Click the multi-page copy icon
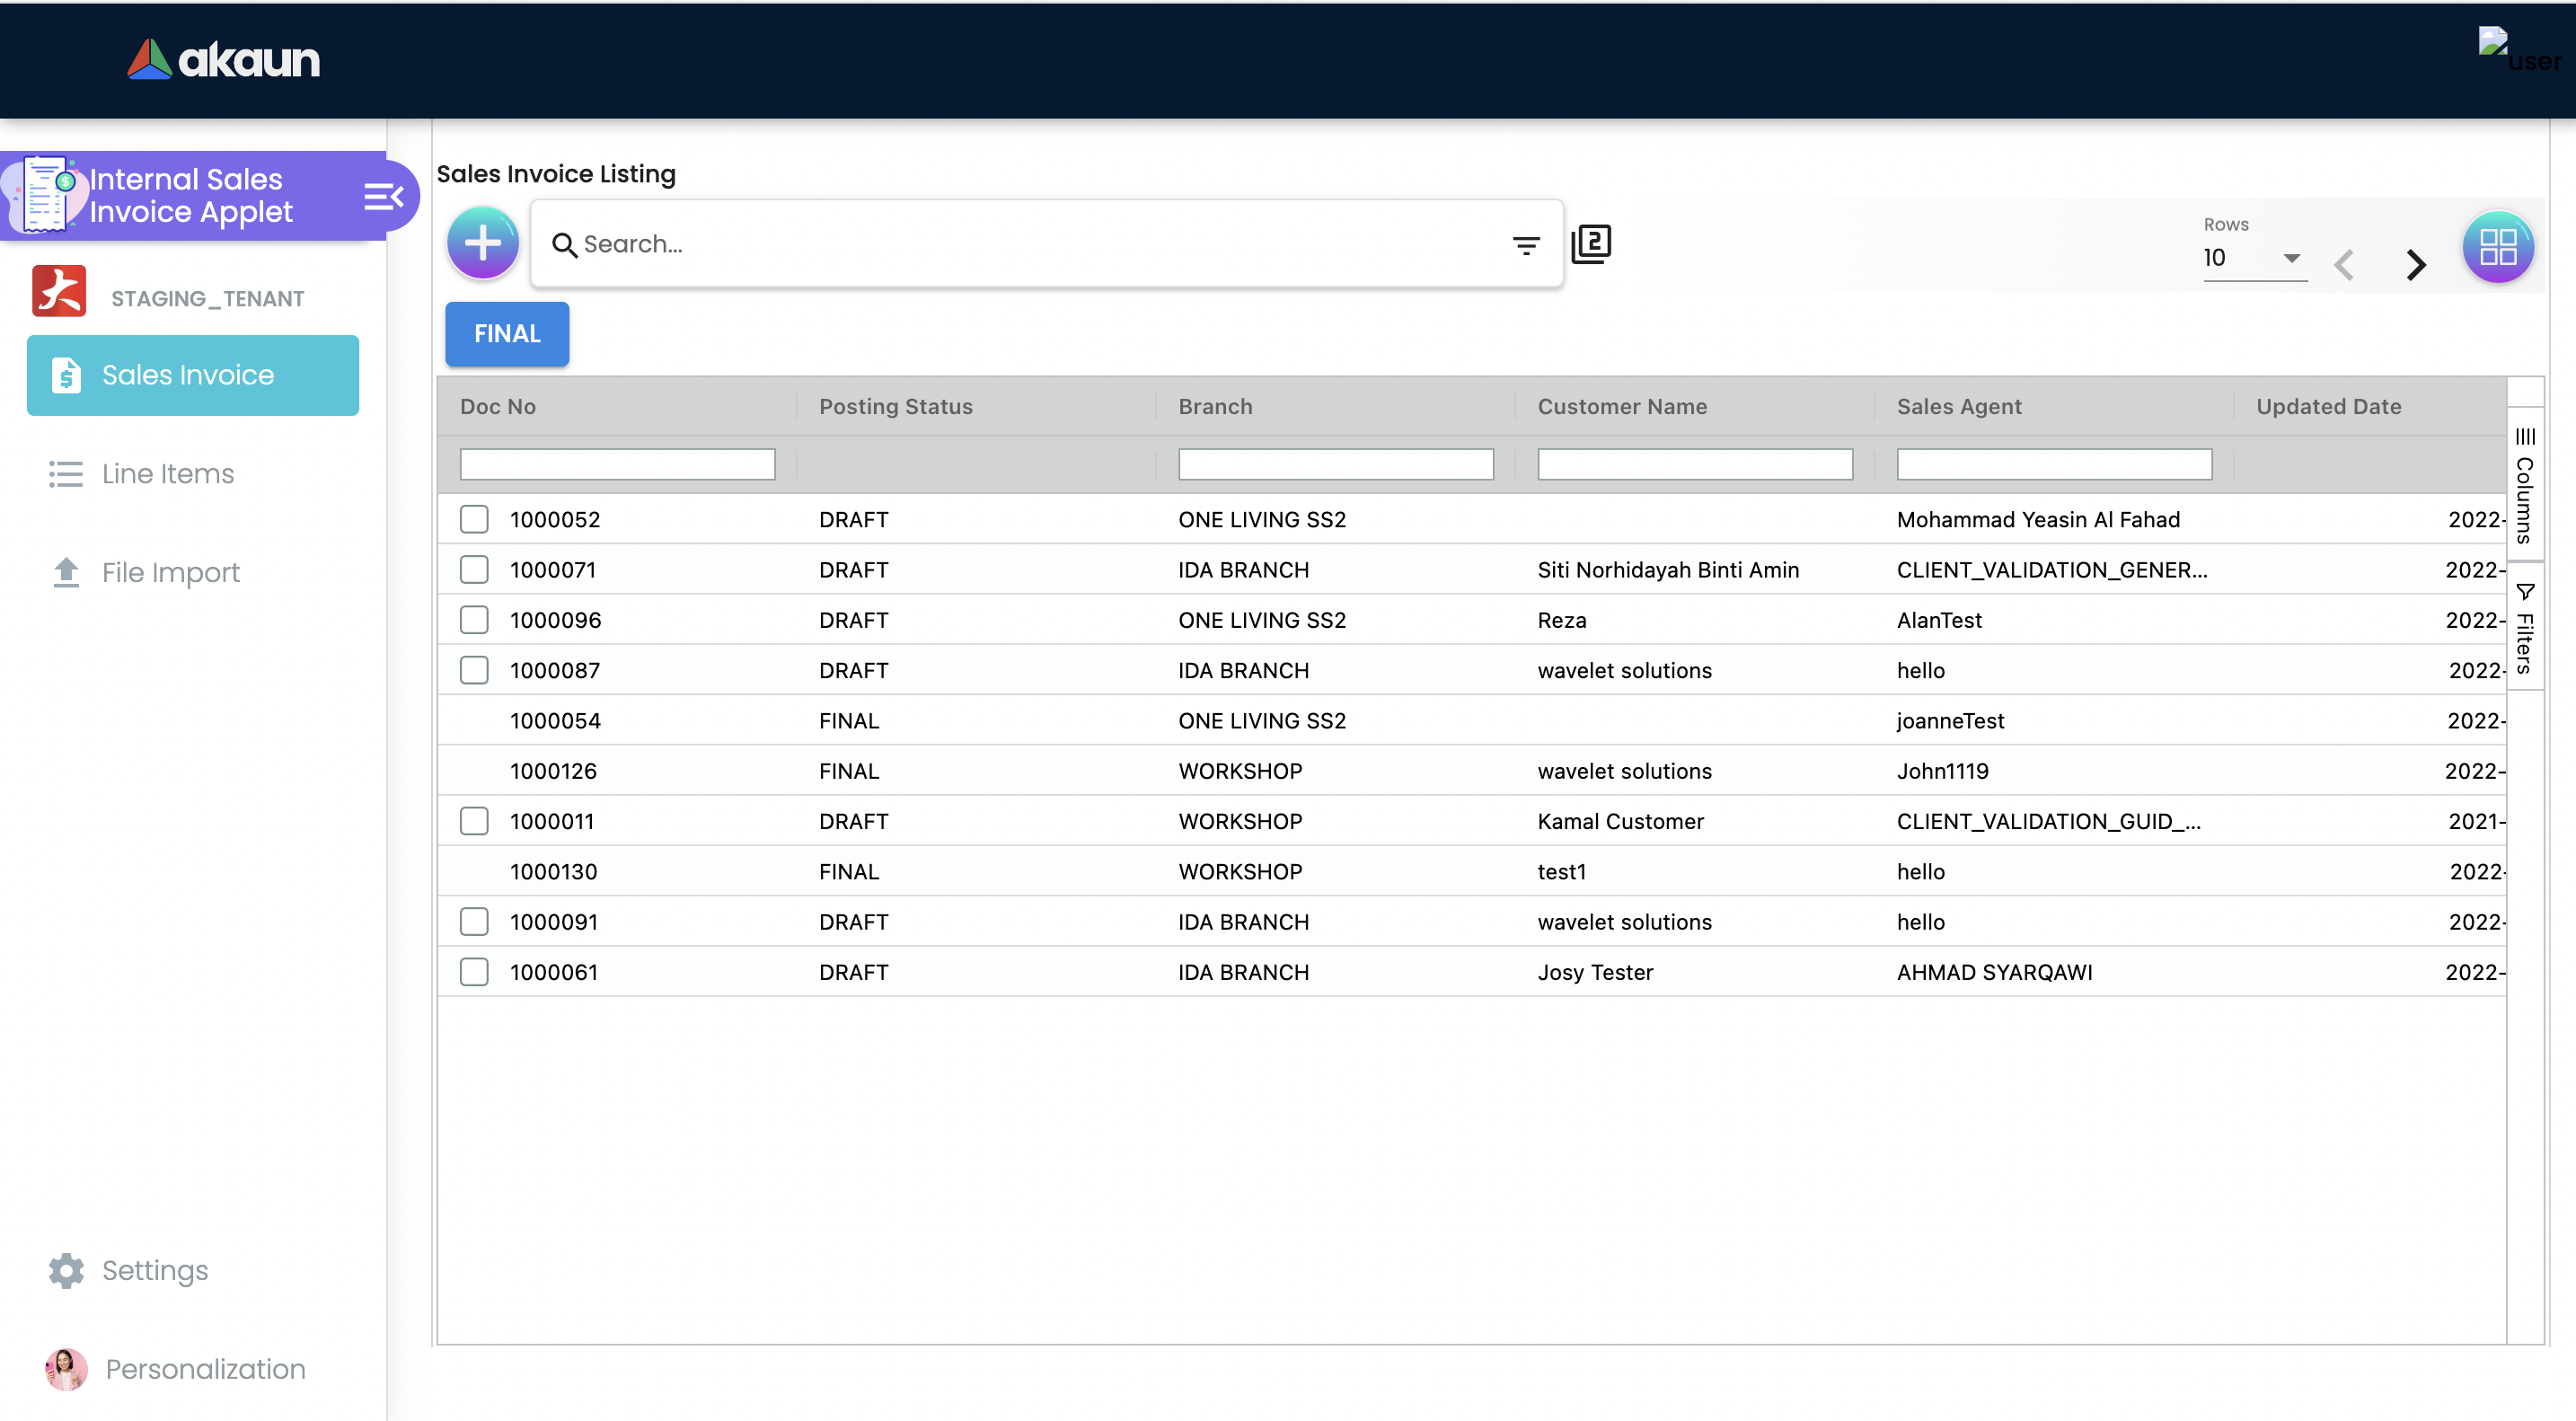Image resolution: width=2576 pixels, height=1421 pixels. [1590, 243]
